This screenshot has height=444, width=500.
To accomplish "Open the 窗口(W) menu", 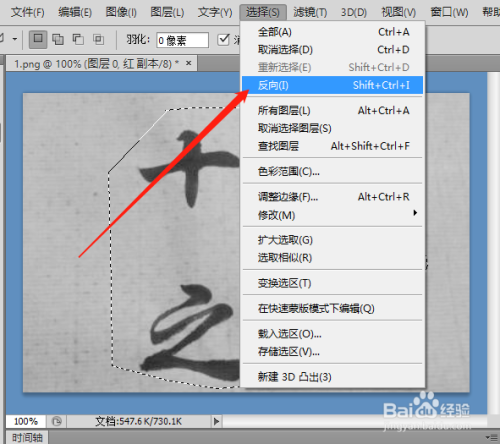I will point(449,13).
